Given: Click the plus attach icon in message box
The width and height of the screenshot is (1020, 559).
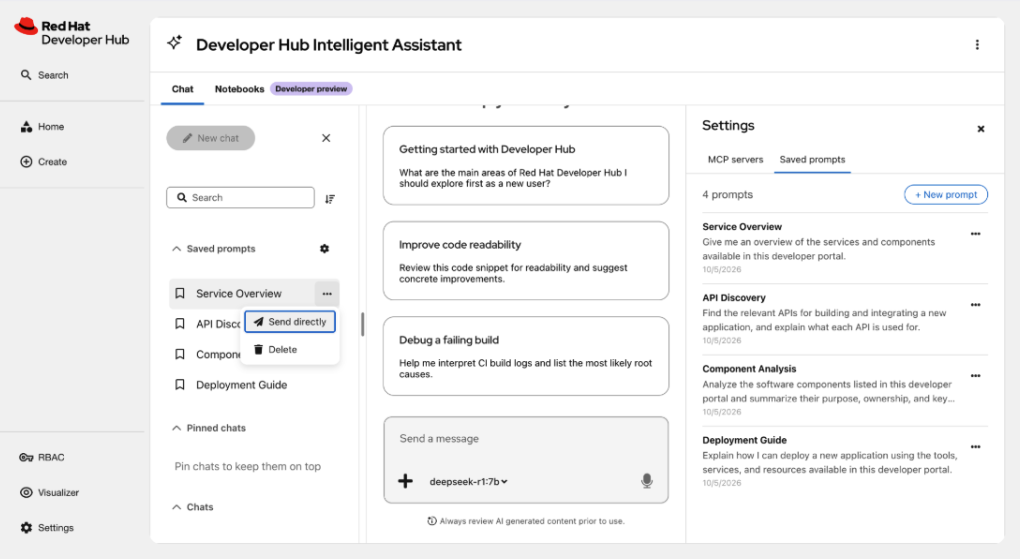Looking at the screenshot, I should click(405, 481).
